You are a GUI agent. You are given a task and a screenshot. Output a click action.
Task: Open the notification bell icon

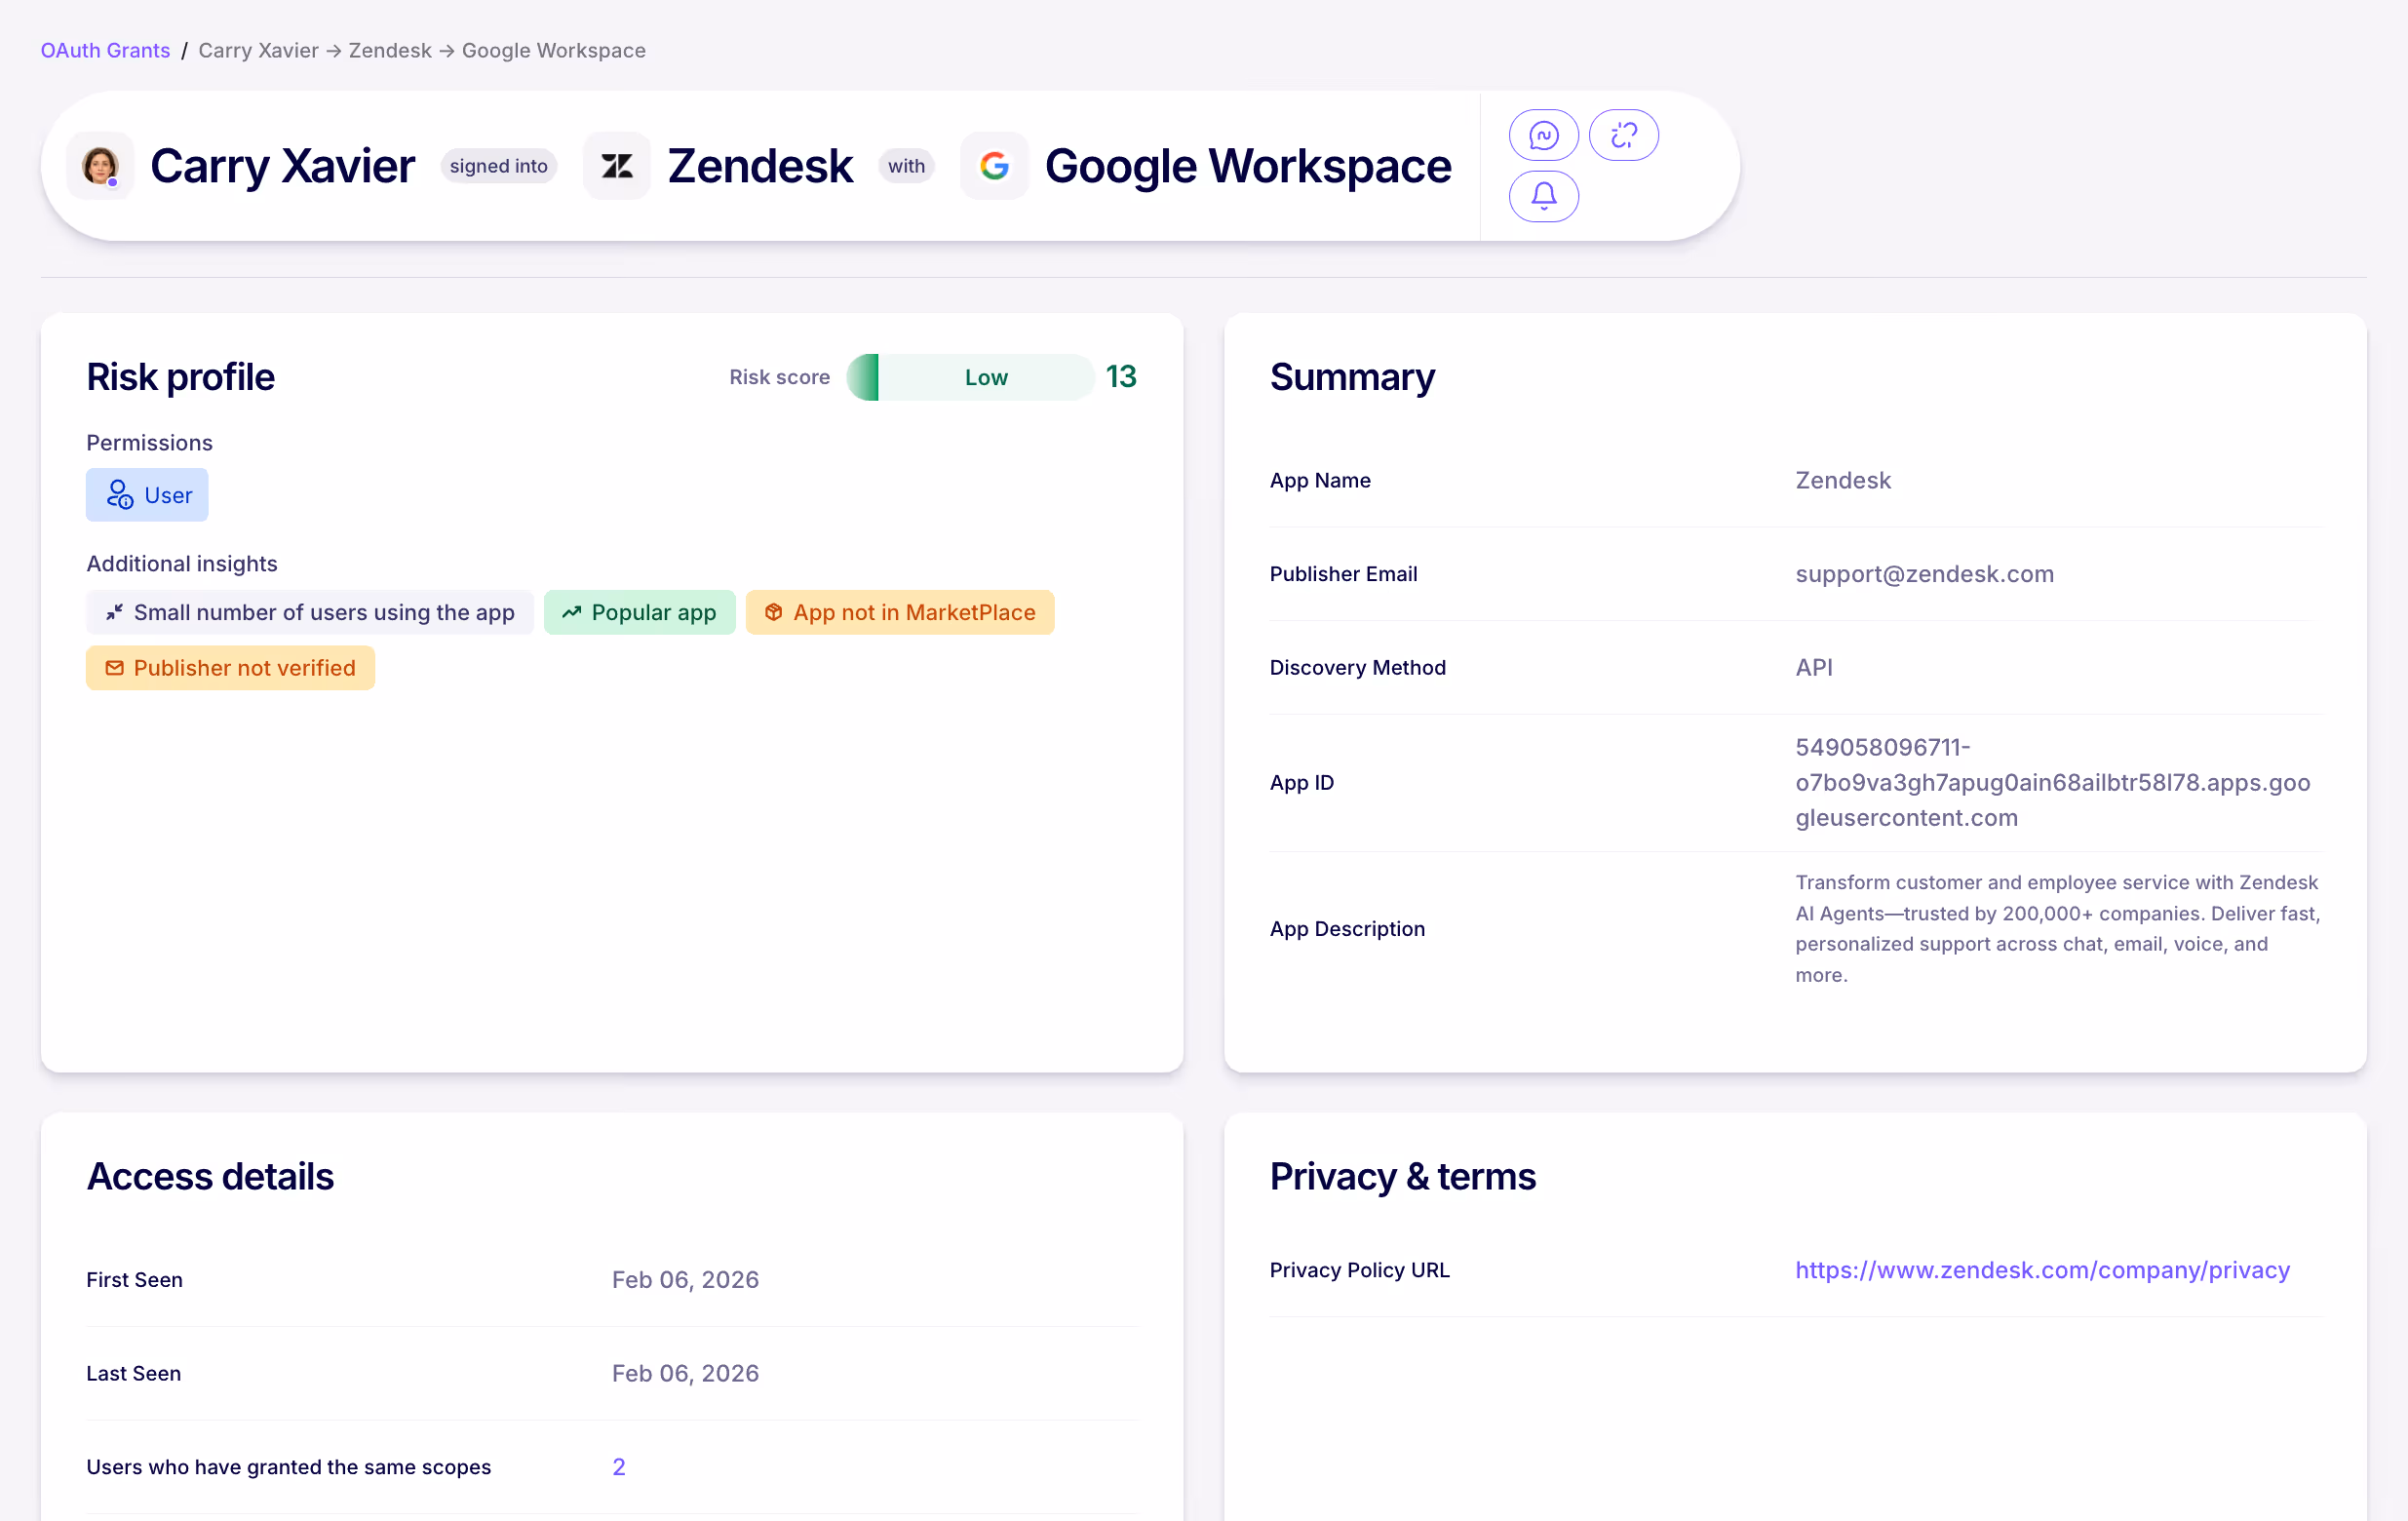point(1543,196)
